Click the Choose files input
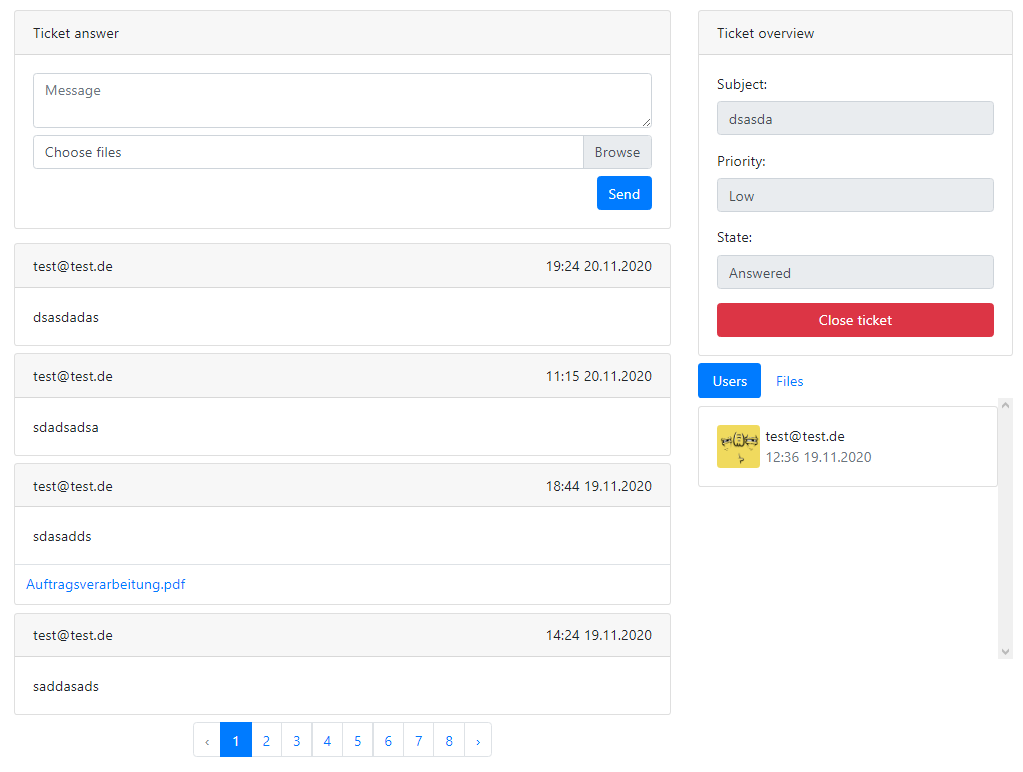Viewport: 1023px width, 772px height. [x=308, y=152]
